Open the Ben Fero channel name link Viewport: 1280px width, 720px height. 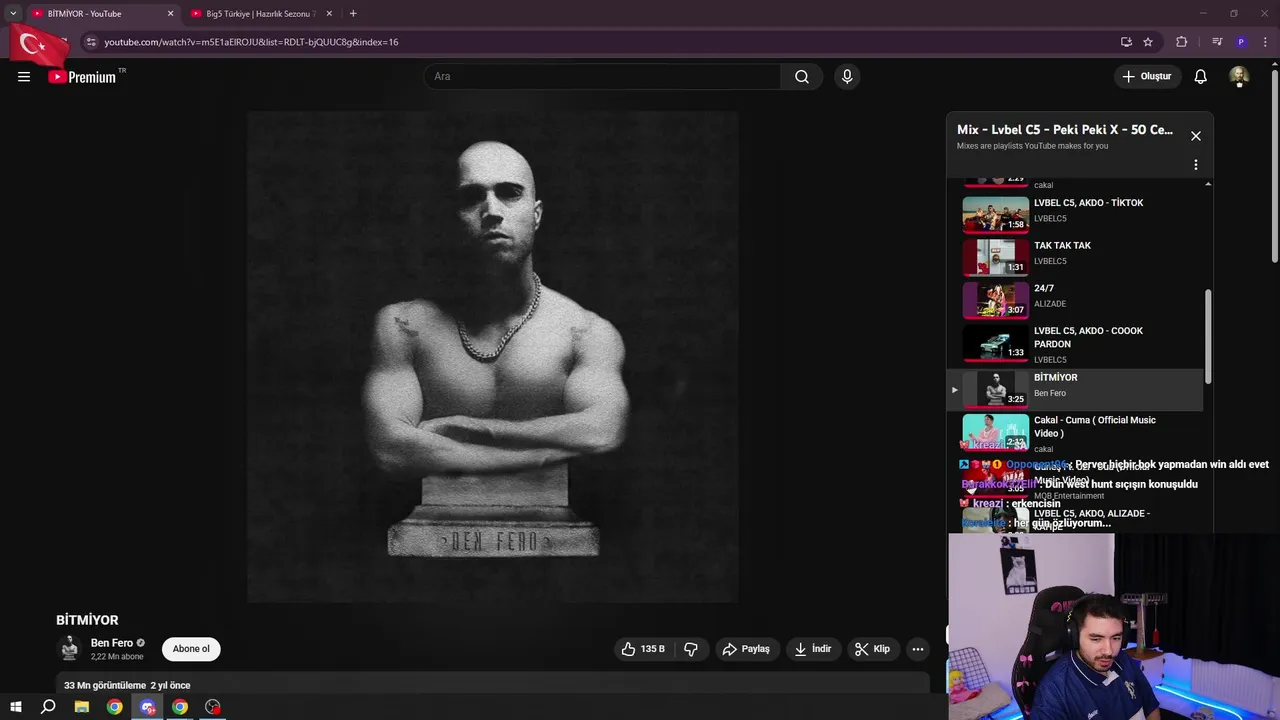[x=111, y=643]
